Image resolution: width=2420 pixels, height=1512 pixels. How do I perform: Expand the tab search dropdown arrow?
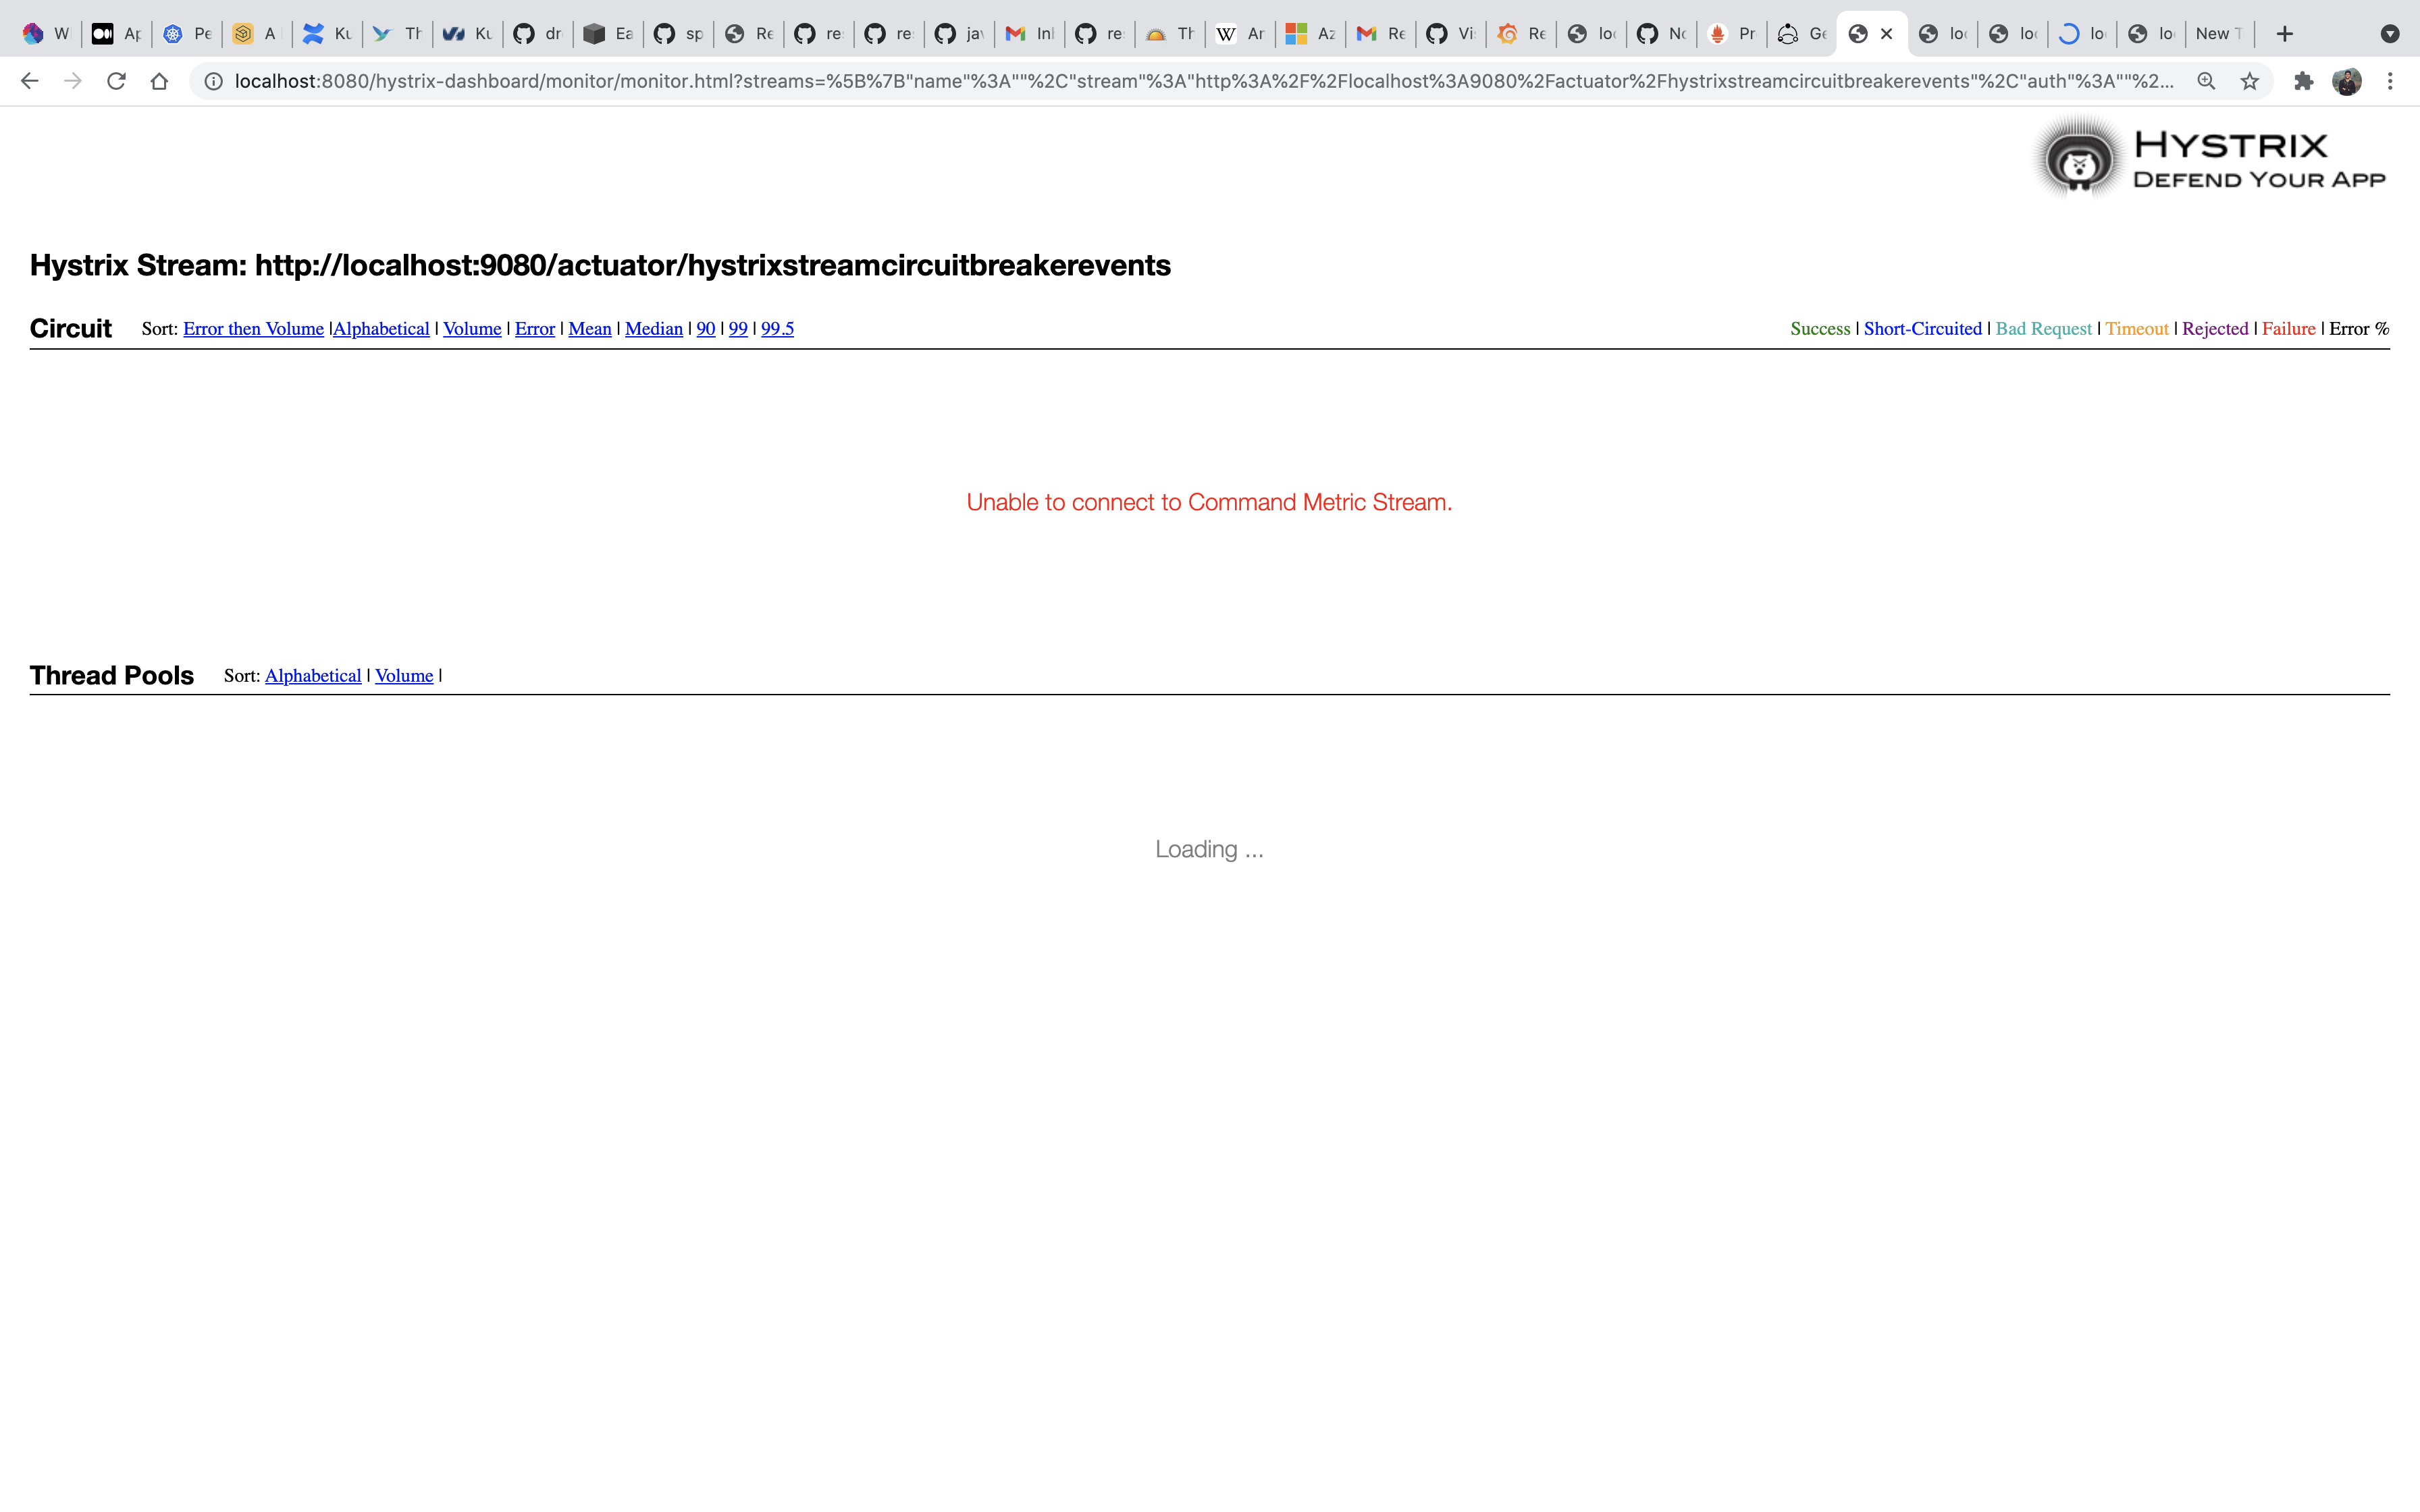[2390, 34]
